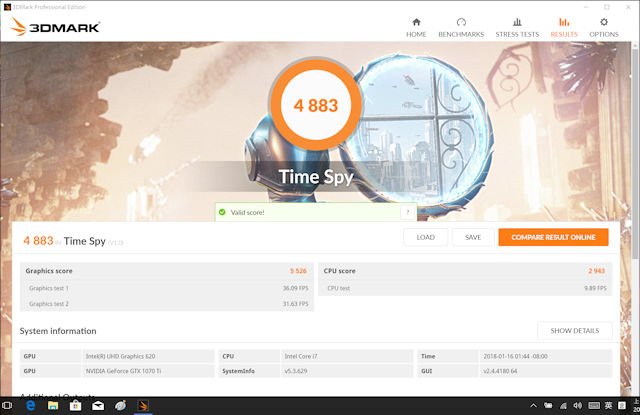Open File Explorer from the taskbar
Image resolution: width=640 pixels, height=415 pixels.
53,406
